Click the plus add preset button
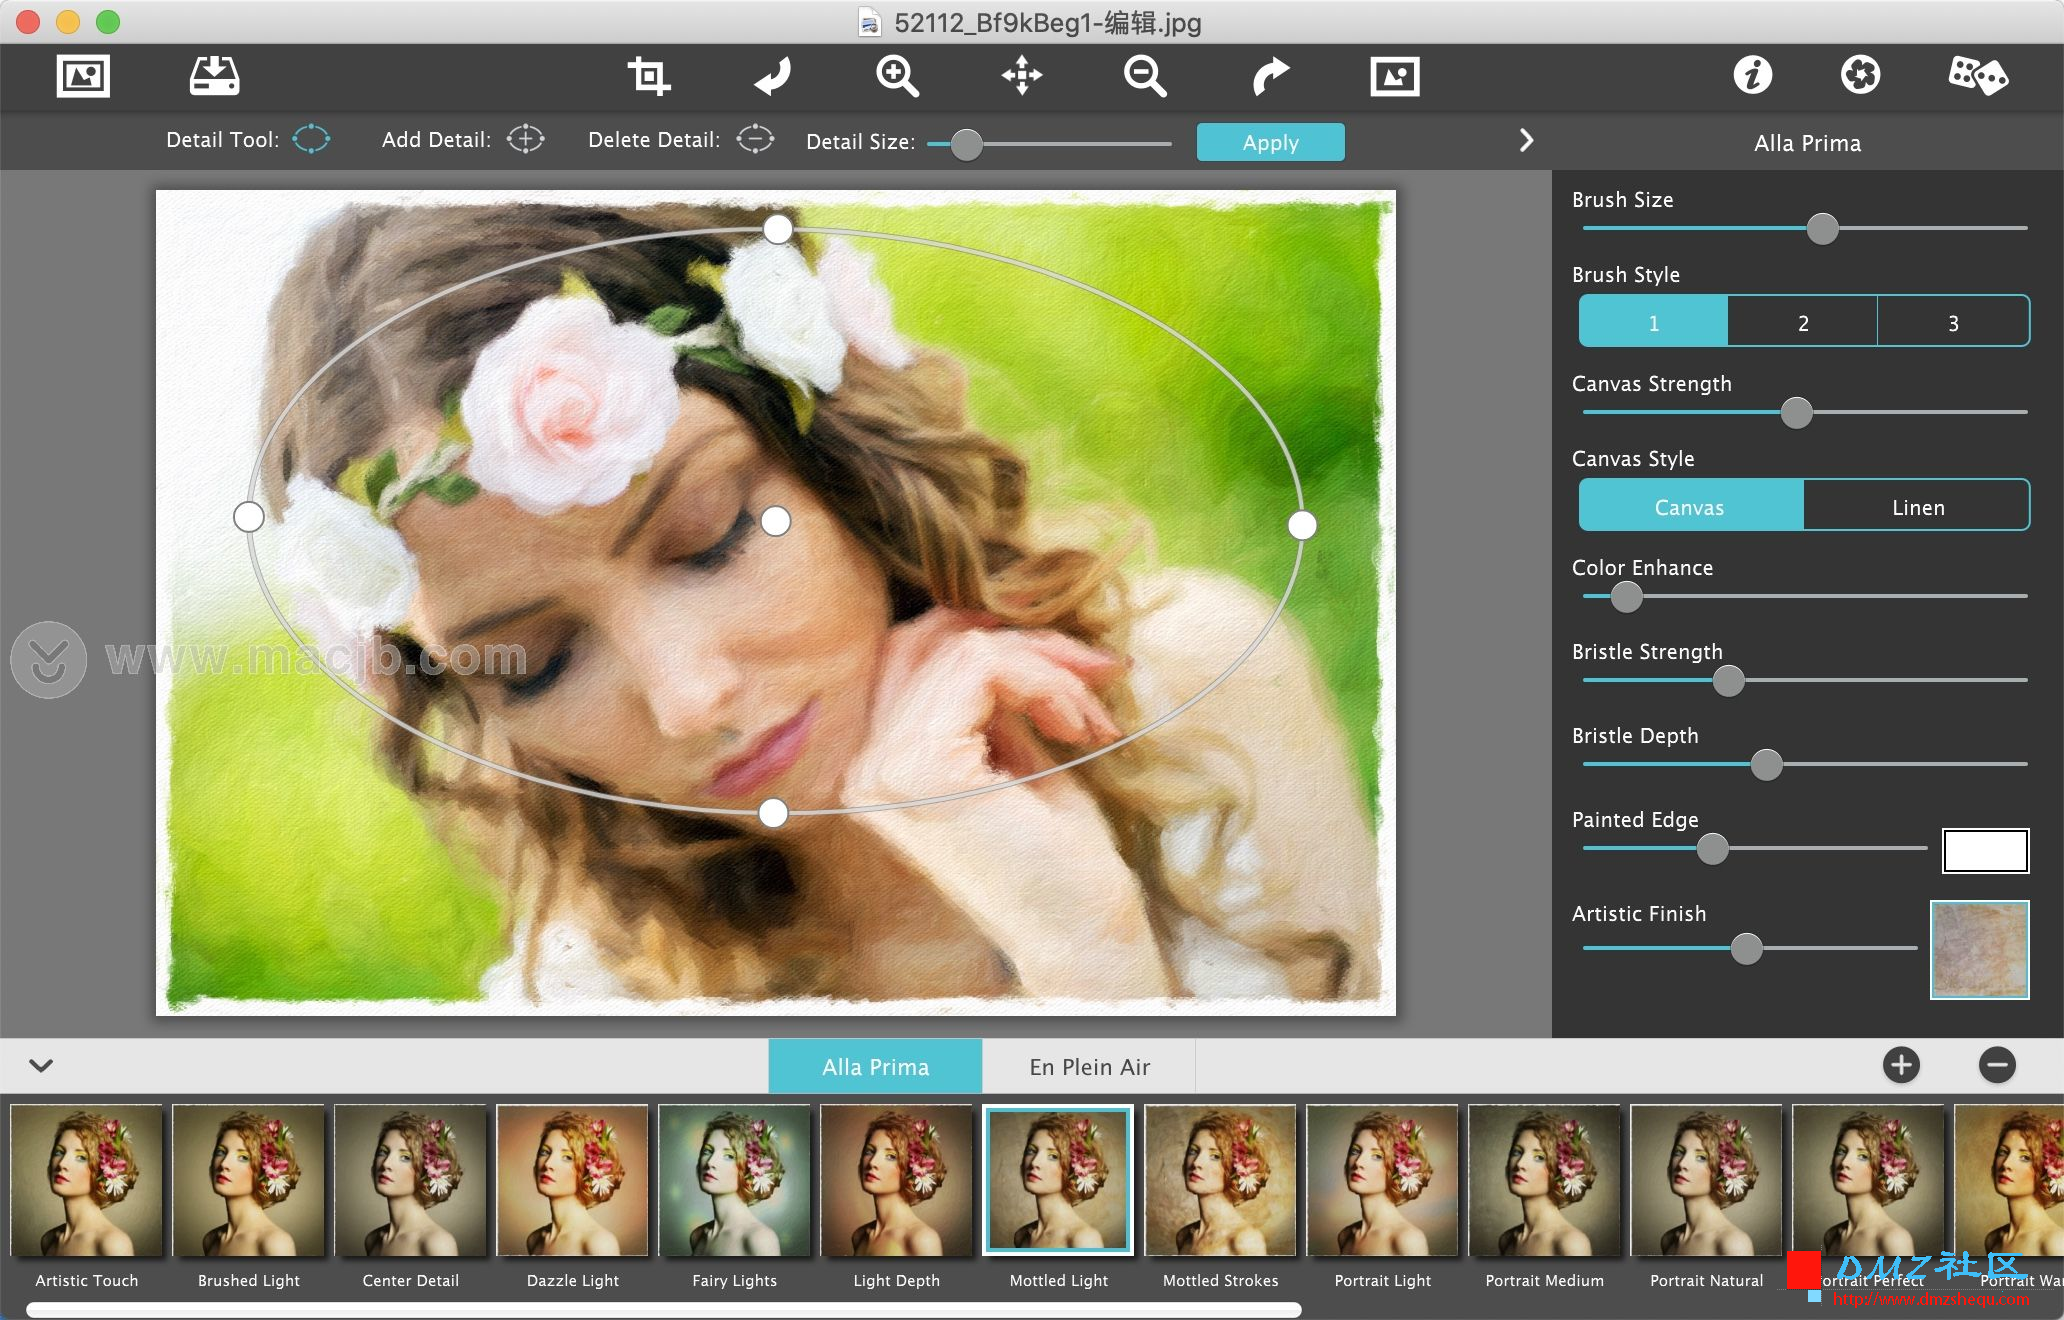2064x1320 pixels. point(1901,1065)
